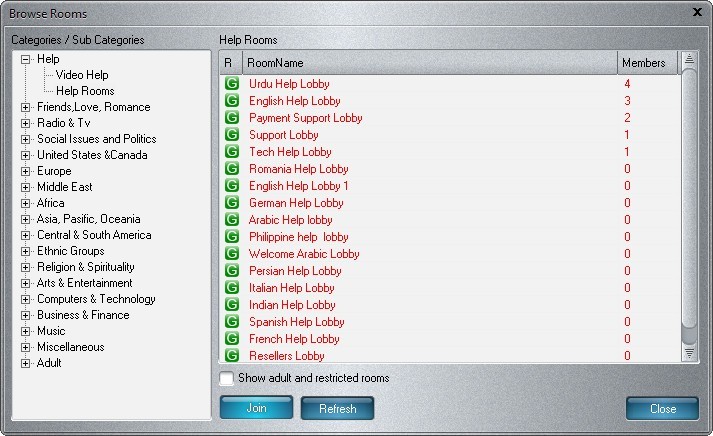Image resolution: width=713 pixels, height=436 pixels.
Task: Click the green G icon beside Urdu Help Lobby
Action: tap(232, 84)
